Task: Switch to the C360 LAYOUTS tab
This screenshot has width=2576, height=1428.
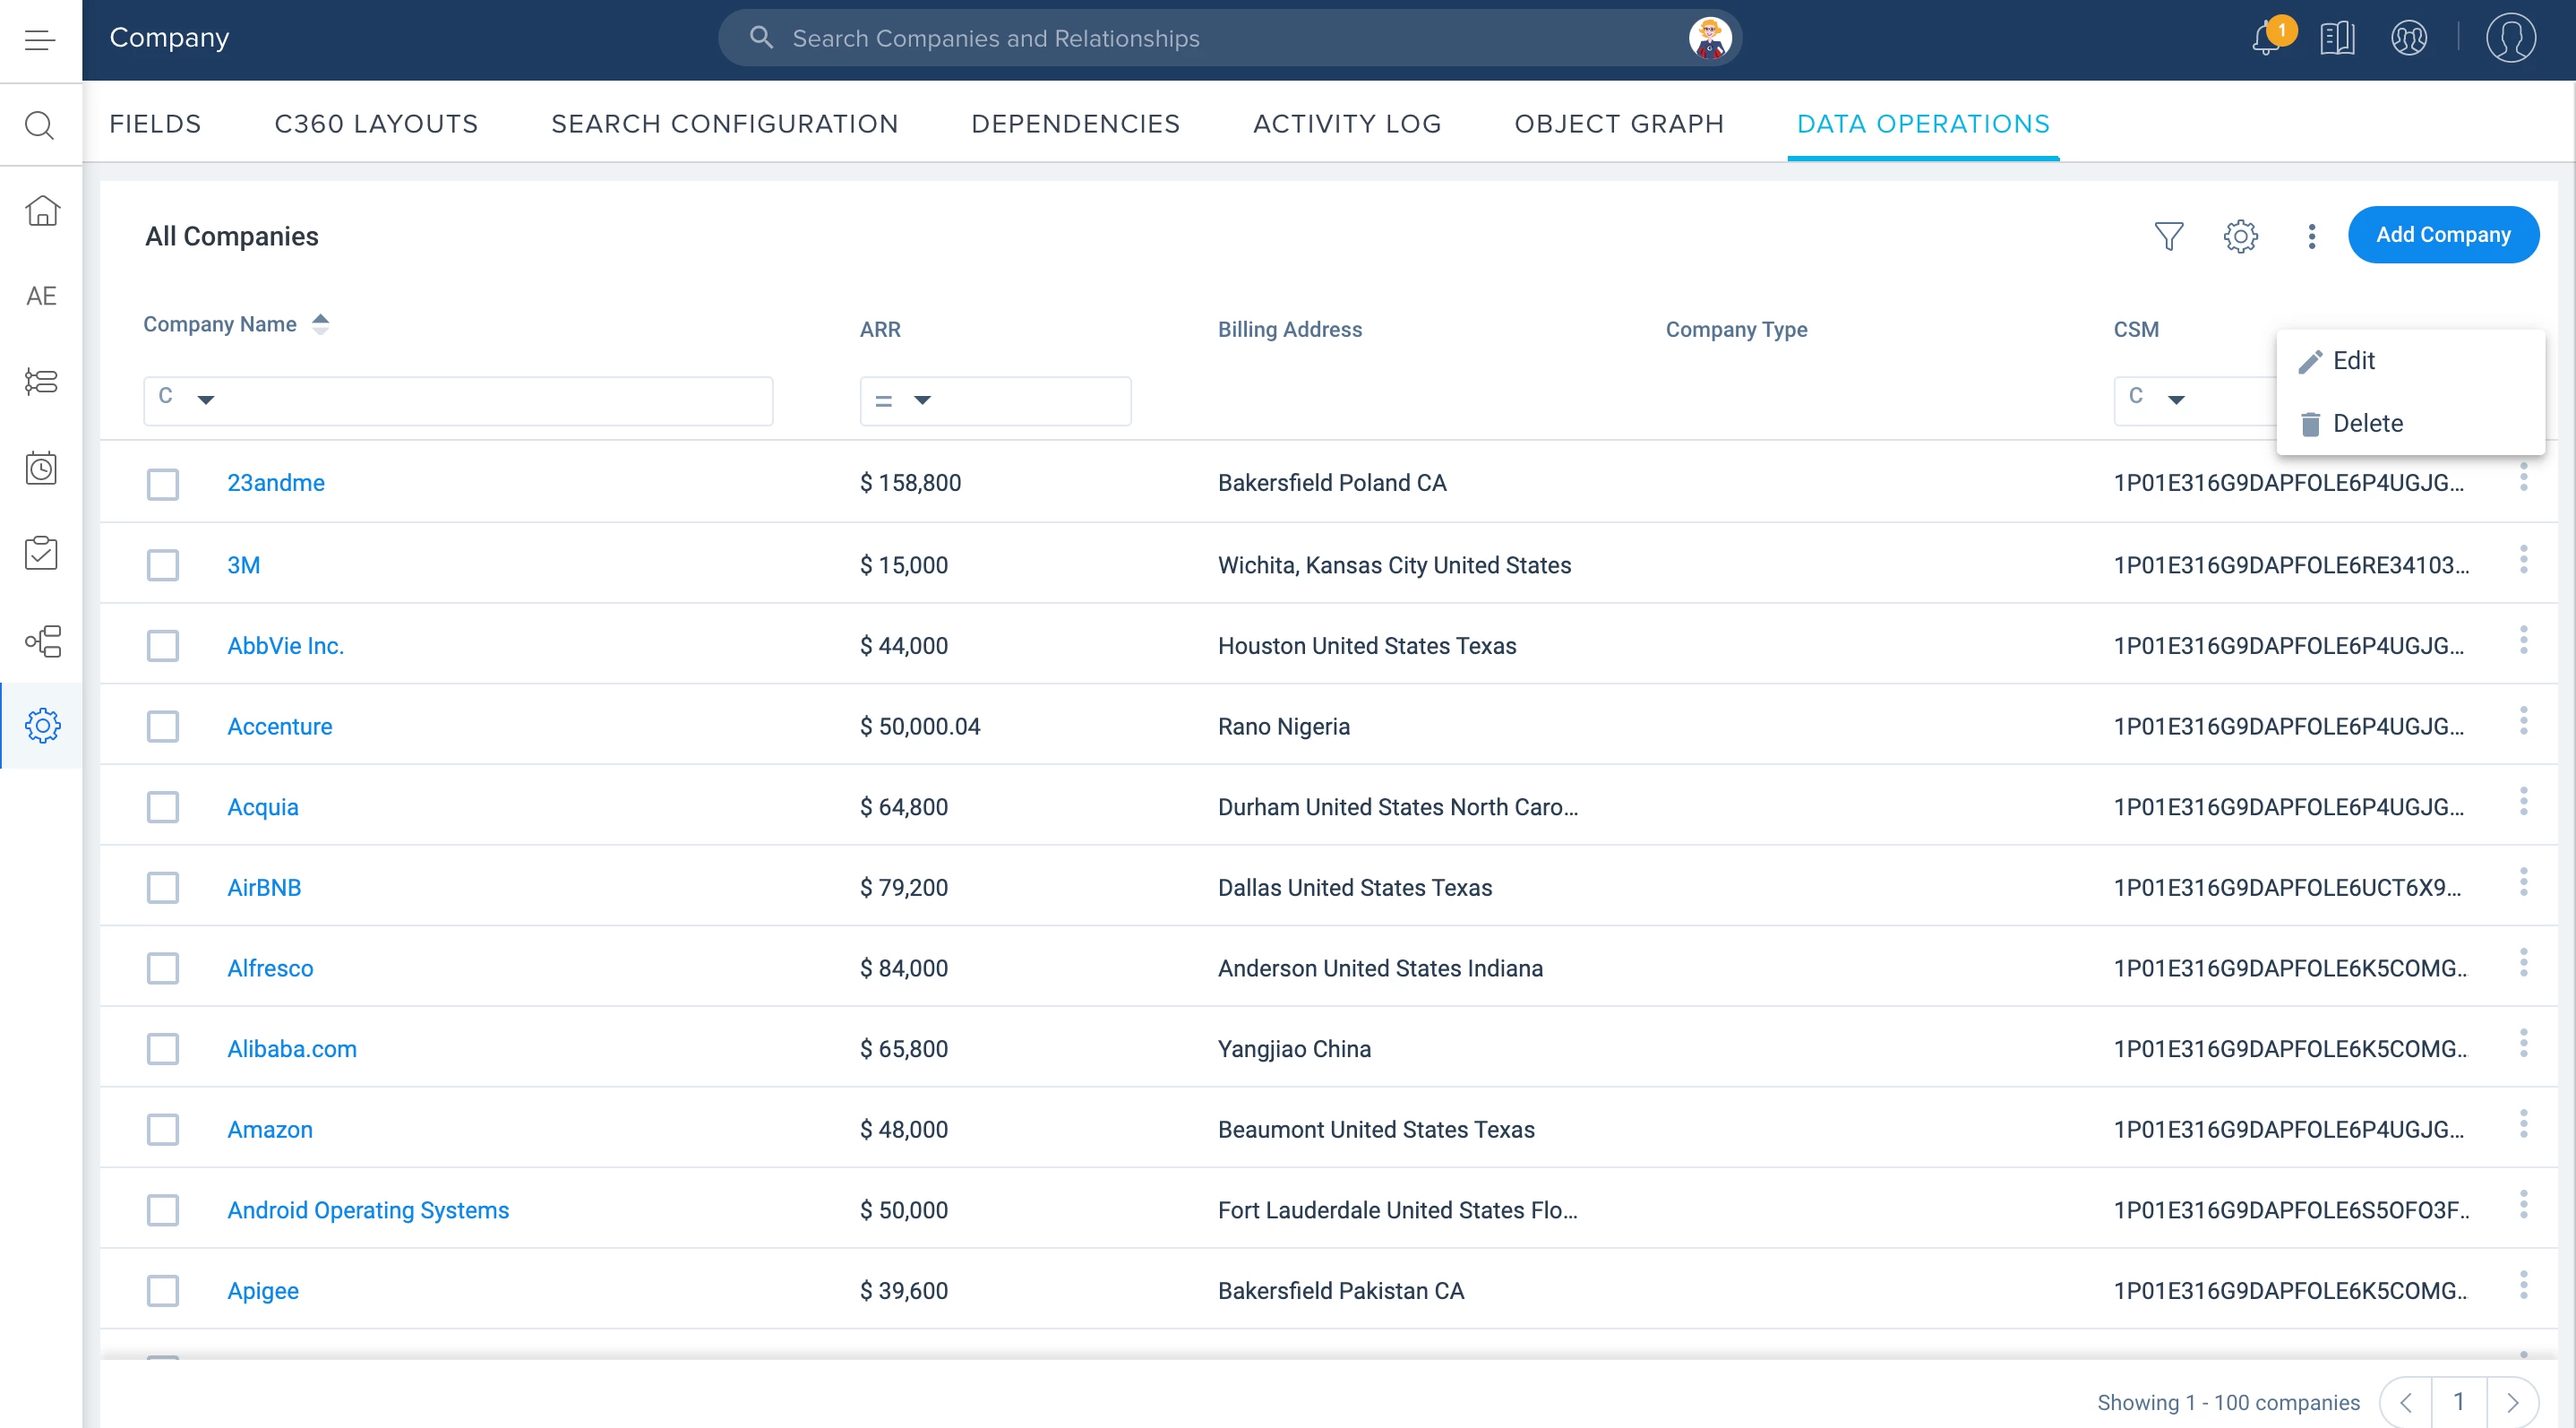Action: pyautogui.click(x=376, y=124)
